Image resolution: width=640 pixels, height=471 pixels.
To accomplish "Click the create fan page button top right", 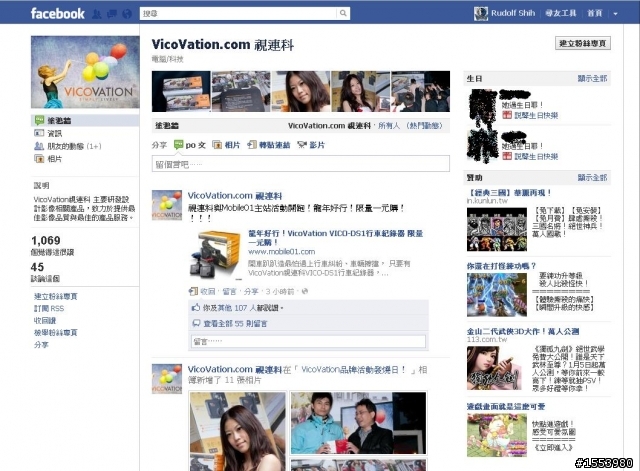I will coord(582,43).
